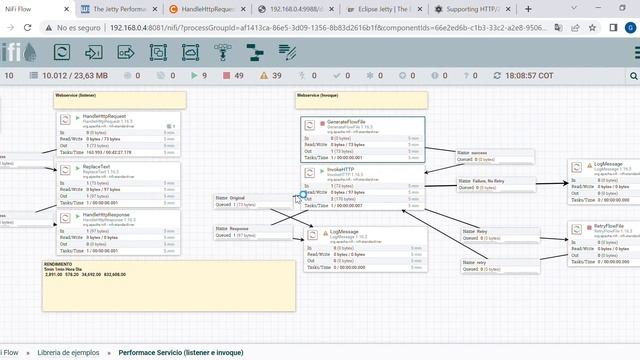Select the Remote Process Group cloud icon
This screenshot has height=360, width=640.
pos(190,52)
